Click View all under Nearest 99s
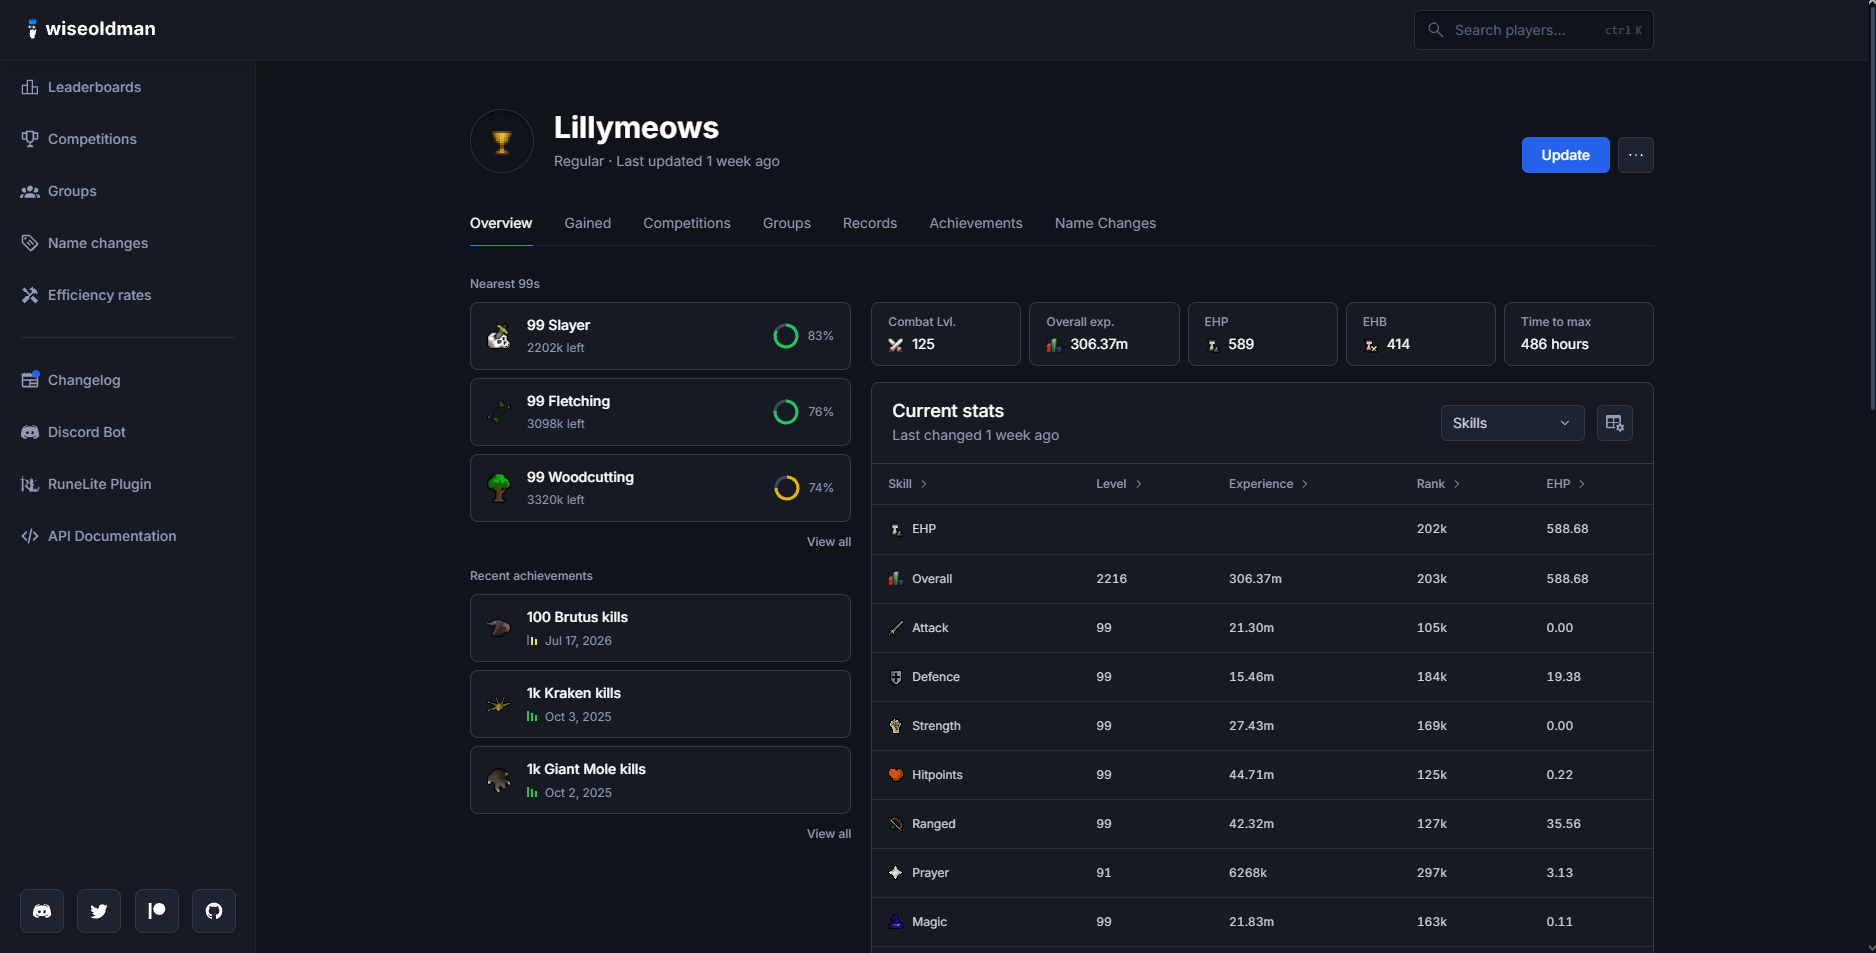 click(x=829, y=542)
